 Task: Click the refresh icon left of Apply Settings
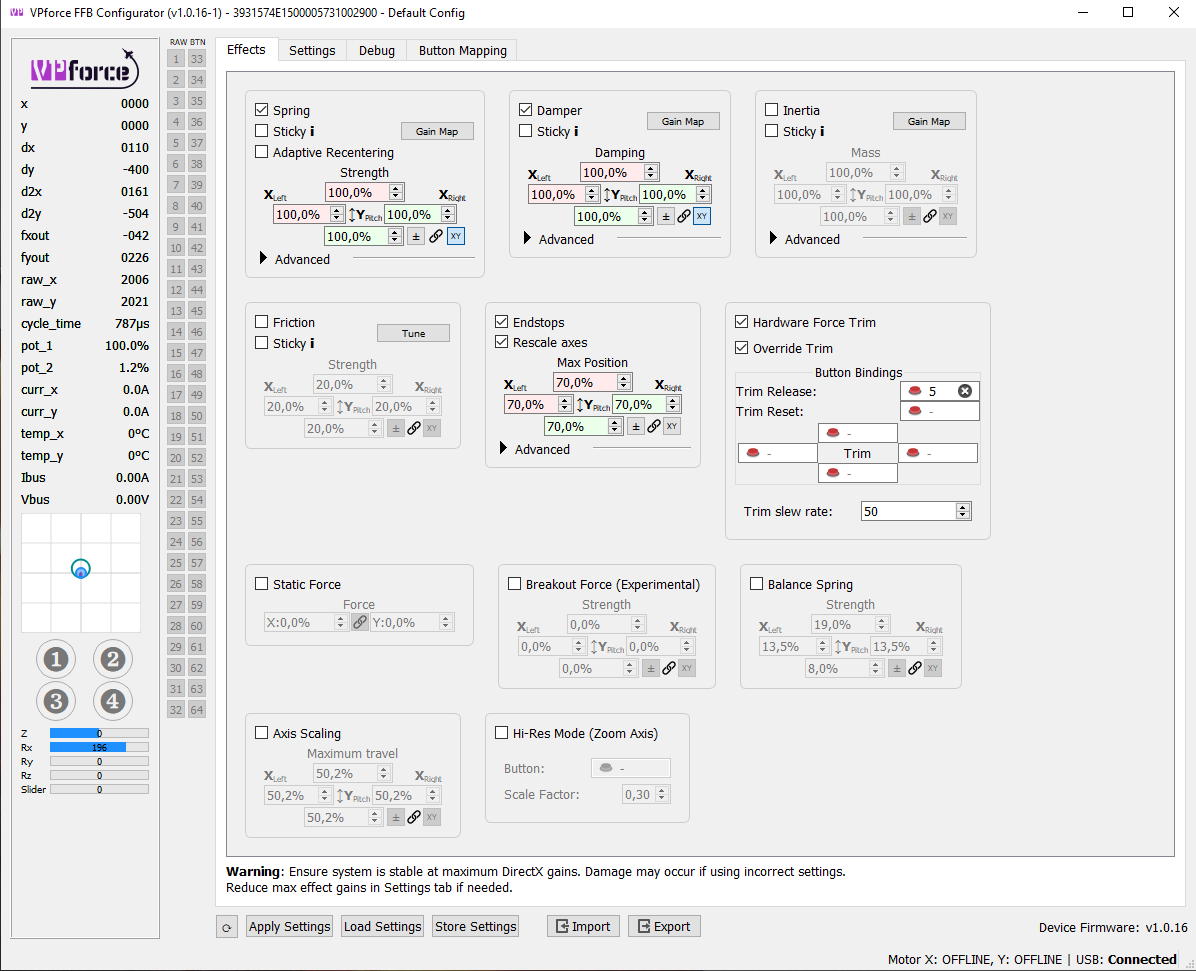point(227,928)
